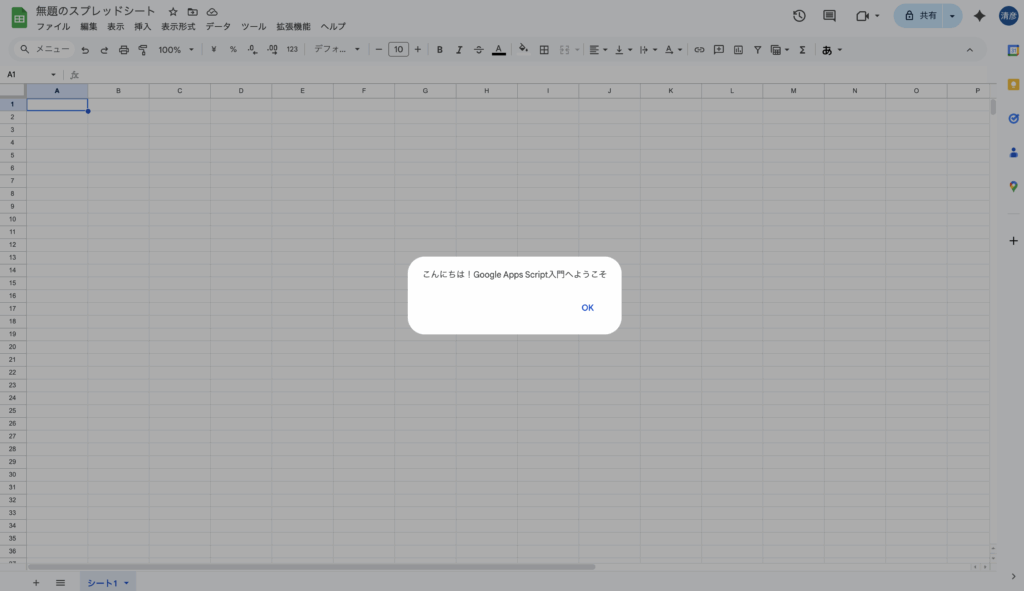1024x591 pixels.
Task: Select the paint format tool
Action: click(x=143, y=50)
